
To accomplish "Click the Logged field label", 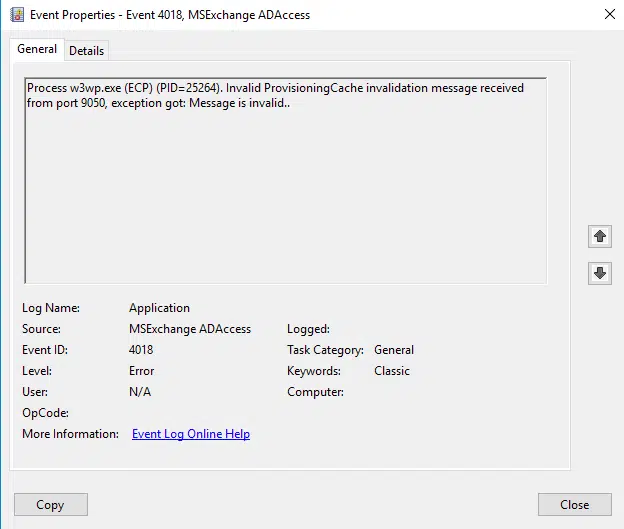I will 308,329.
